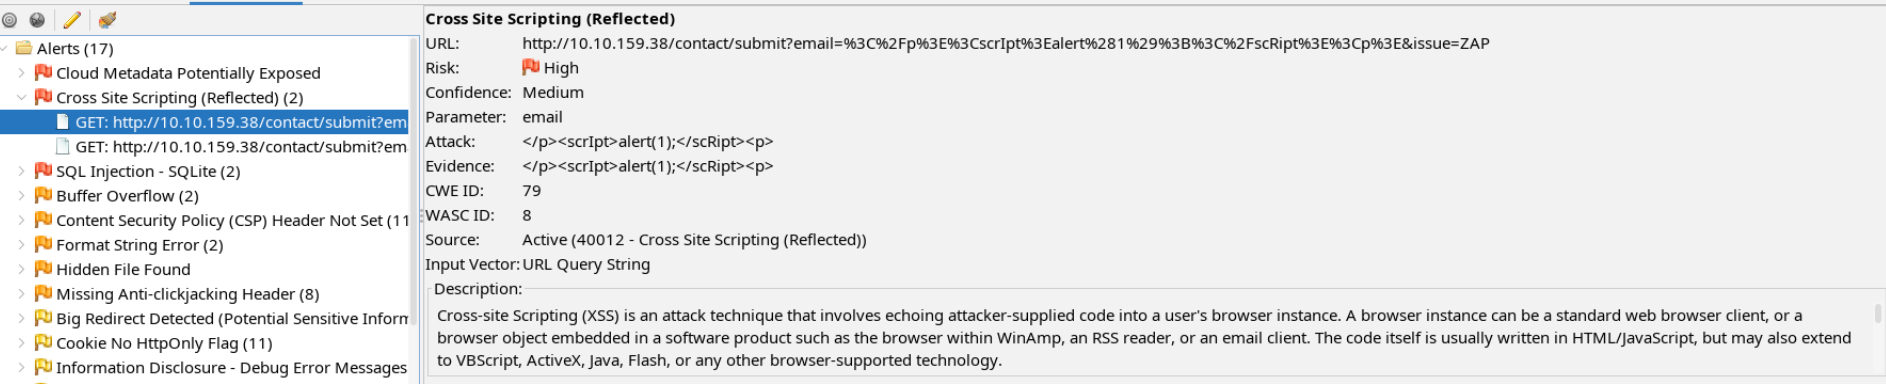Viewport: 1886px width, 384px height.
Task: Select the Alerts (17) folder icon
Action: 24,48
